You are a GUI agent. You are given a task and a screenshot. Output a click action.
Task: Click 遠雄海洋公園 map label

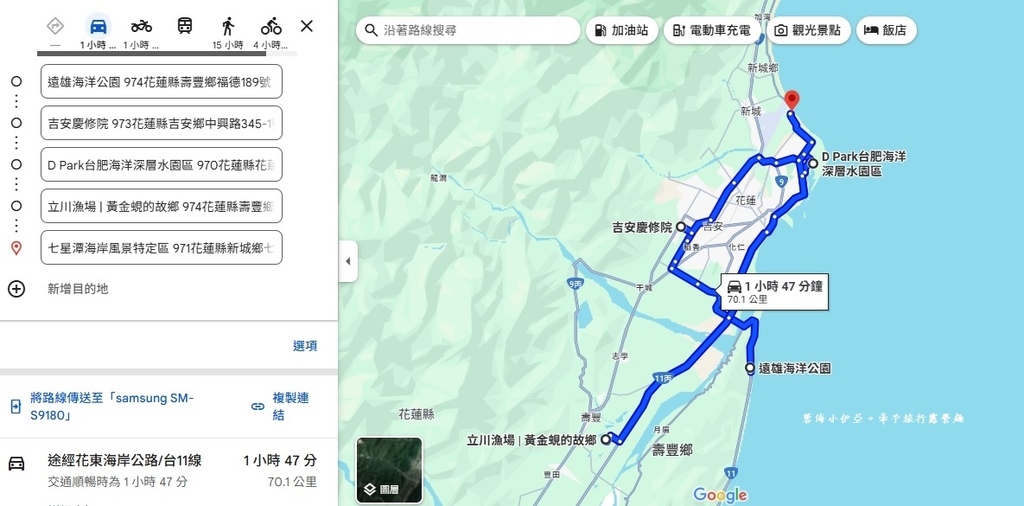(795, 369)
